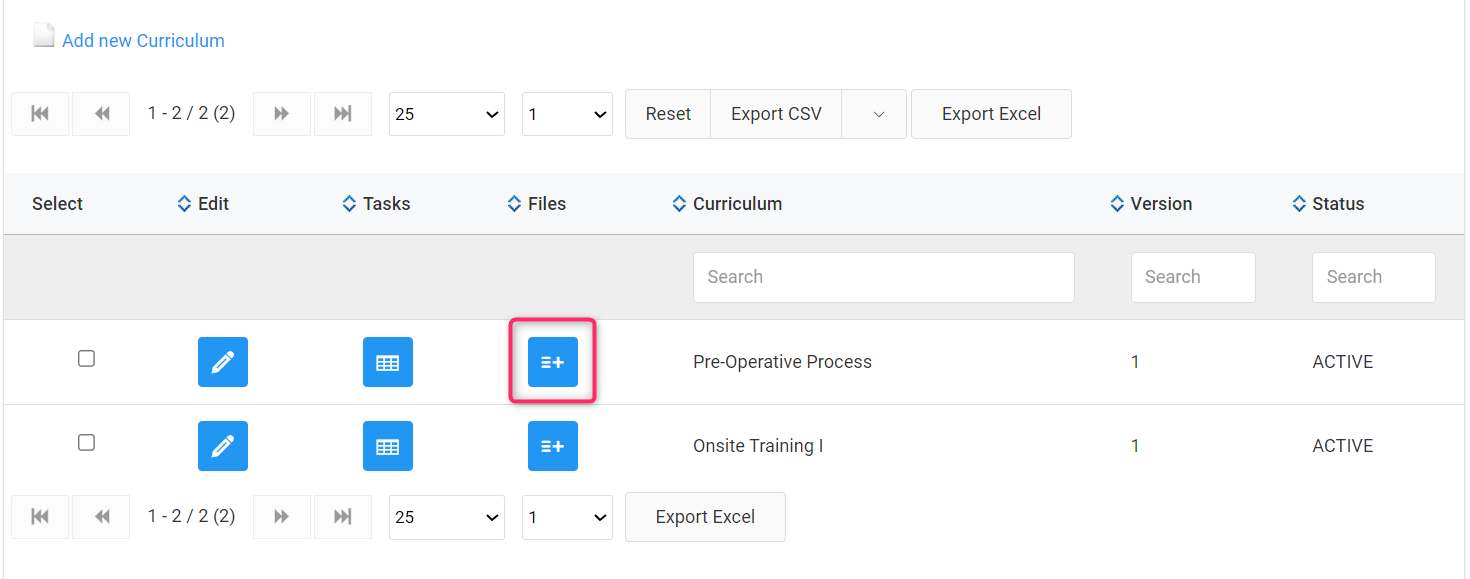This screenshot has height=579, width=1470.
Task: Click ACTIVE status of Pre-Operative Process
Action: click(1343, 362)
